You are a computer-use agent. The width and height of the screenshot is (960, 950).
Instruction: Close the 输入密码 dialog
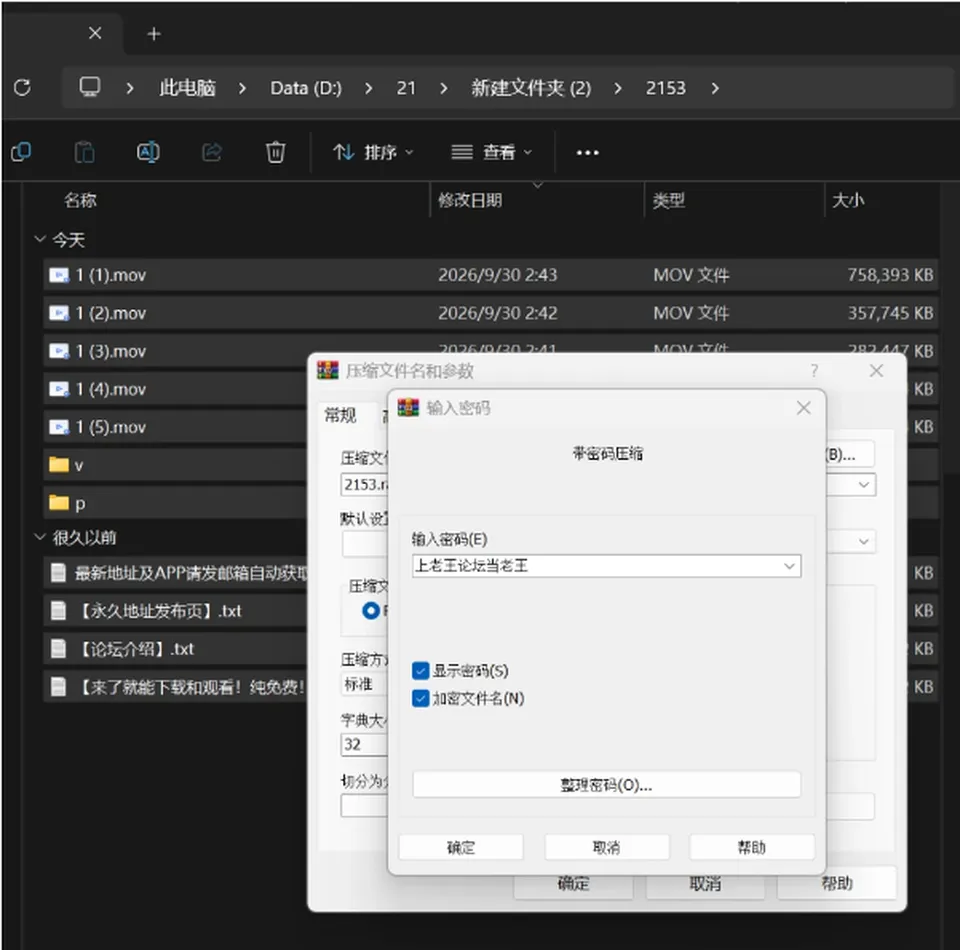804,408
